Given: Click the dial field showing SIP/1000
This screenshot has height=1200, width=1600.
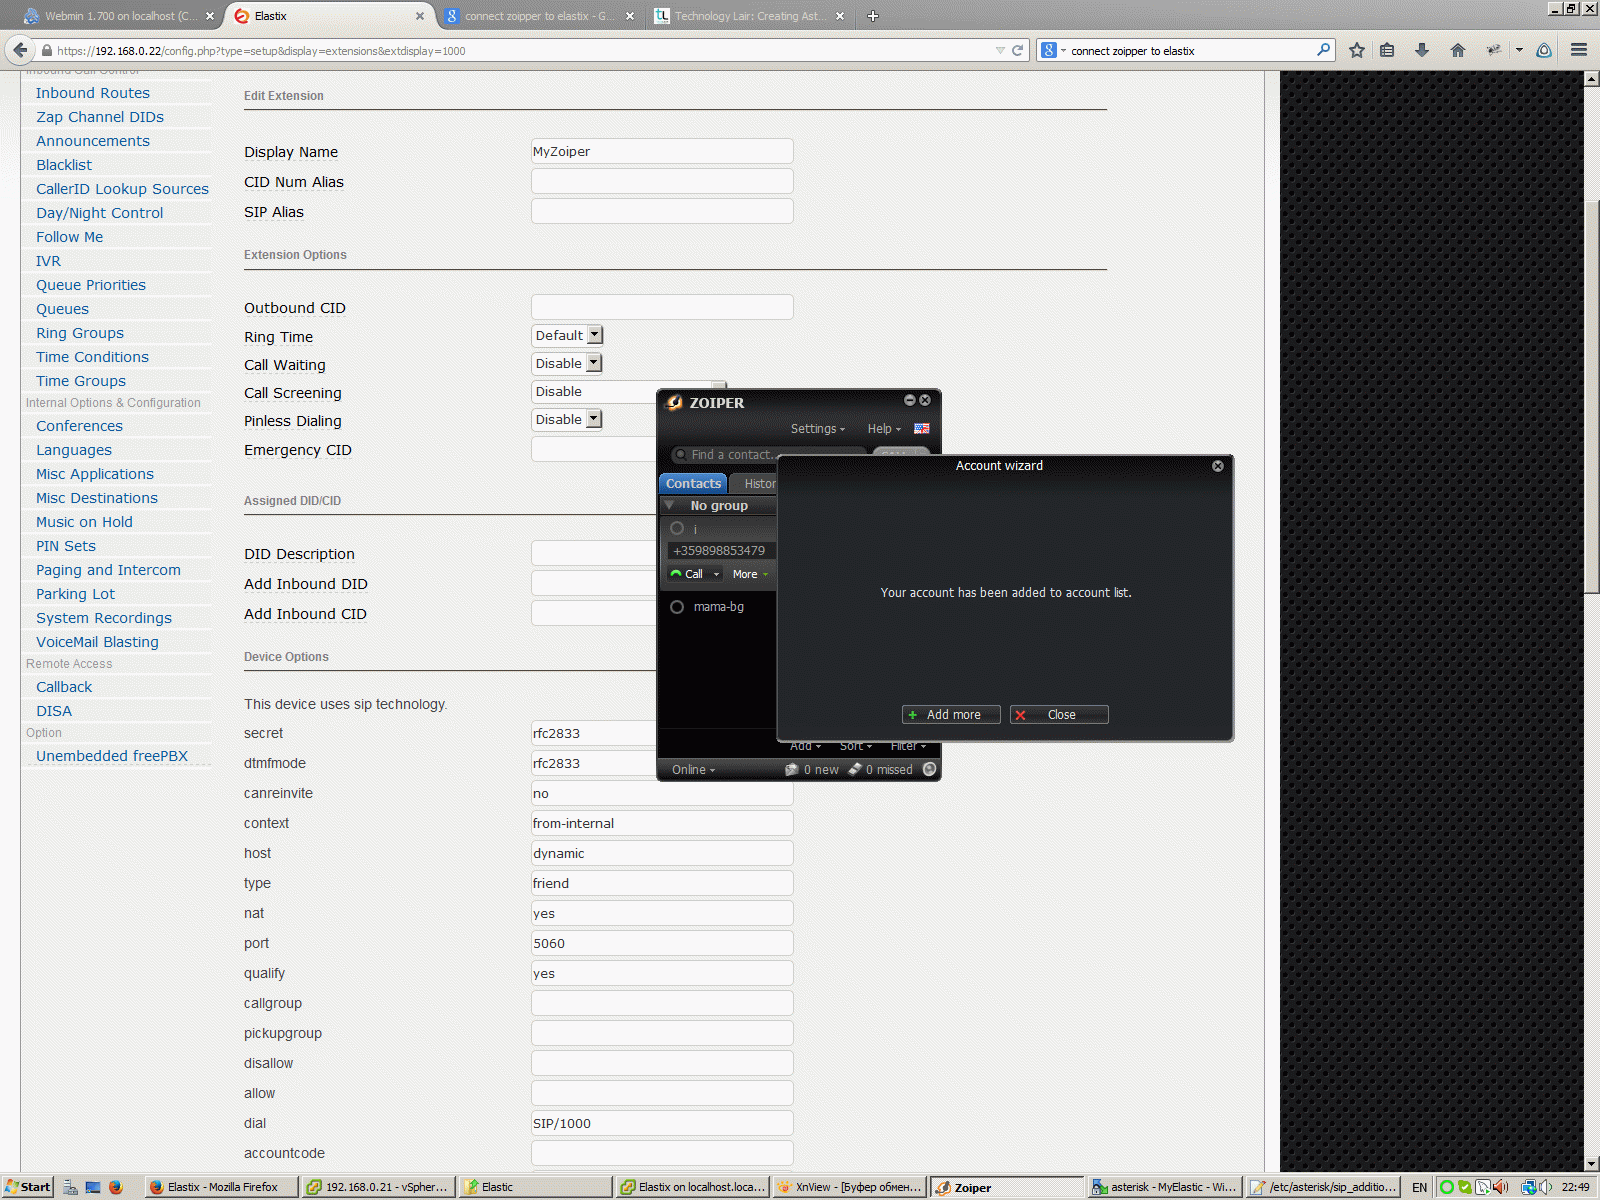Looking at the screenshot, I should (662, 1123).
